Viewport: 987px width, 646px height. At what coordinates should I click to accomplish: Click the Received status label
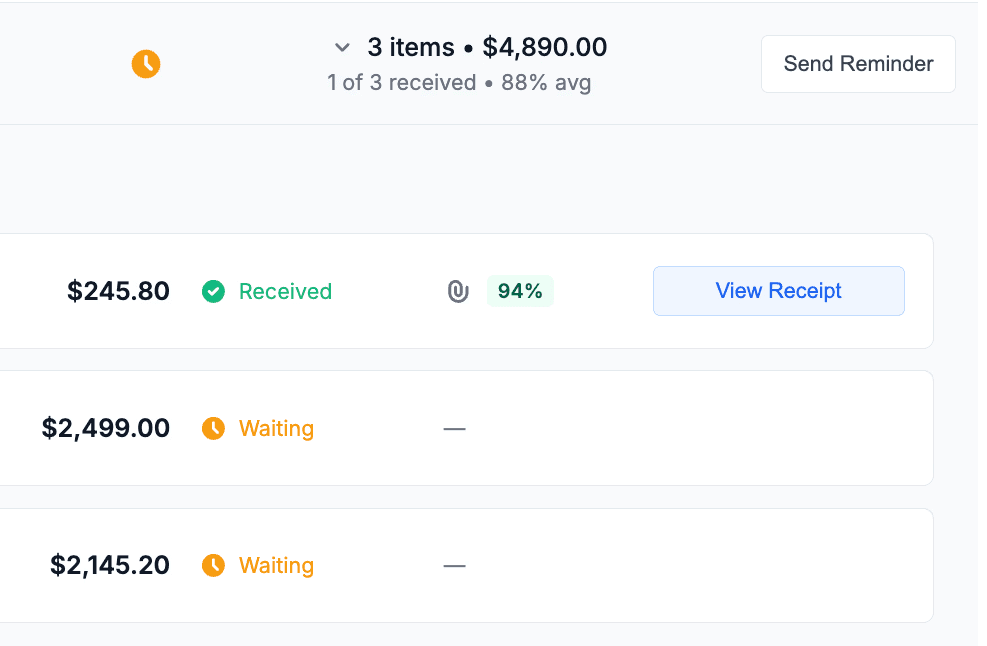point(285,291)
